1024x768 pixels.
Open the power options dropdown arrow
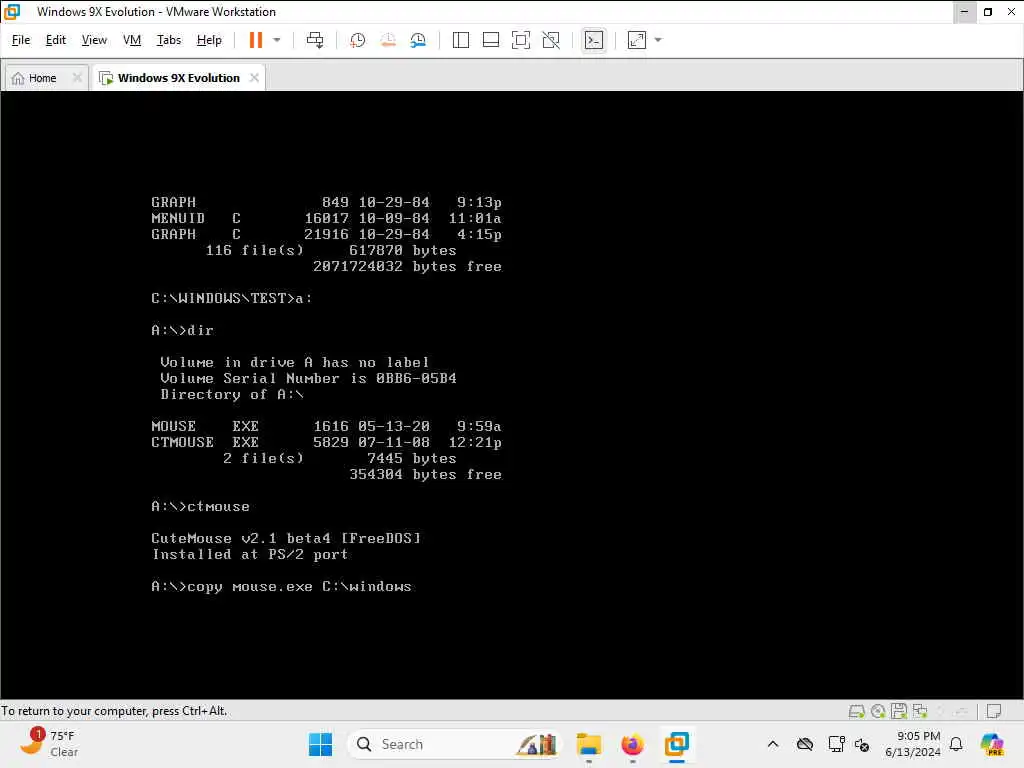click(277, 40)
